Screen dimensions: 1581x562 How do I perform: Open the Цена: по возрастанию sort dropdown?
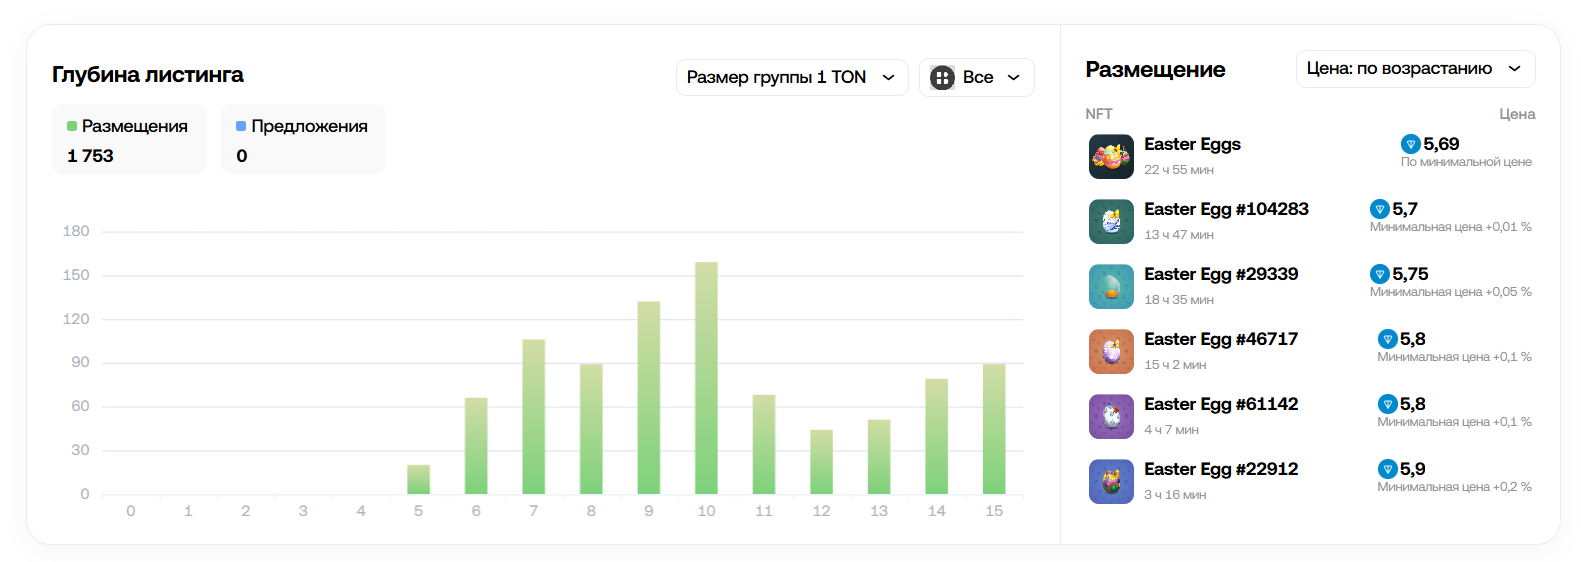point(1414,69)
